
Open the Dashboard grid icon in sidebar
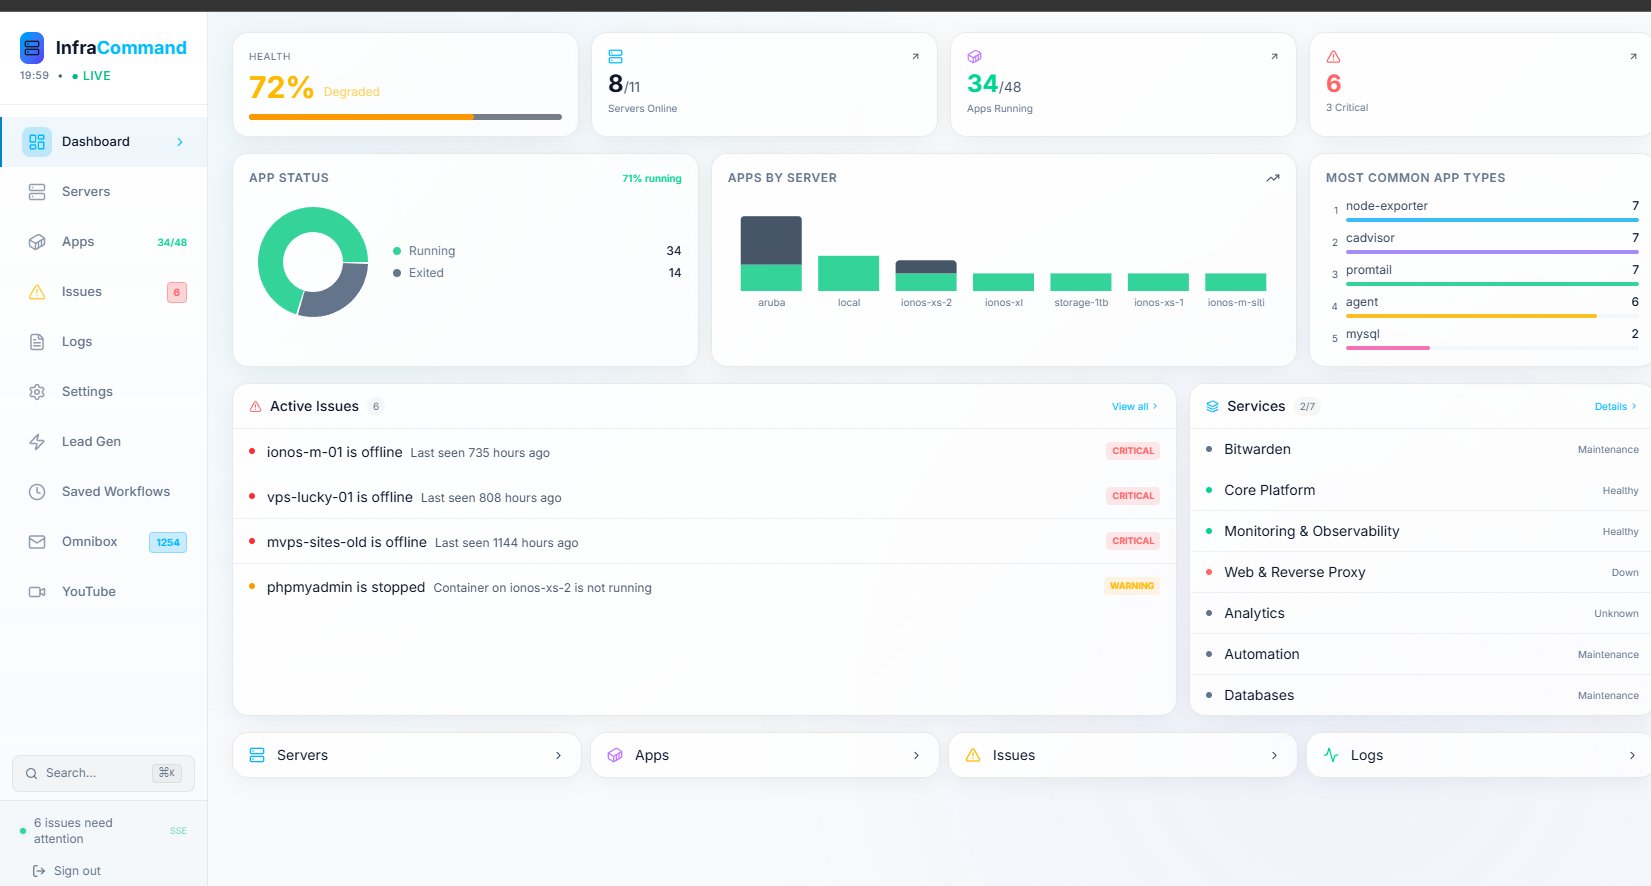click(x=37, y=142)
